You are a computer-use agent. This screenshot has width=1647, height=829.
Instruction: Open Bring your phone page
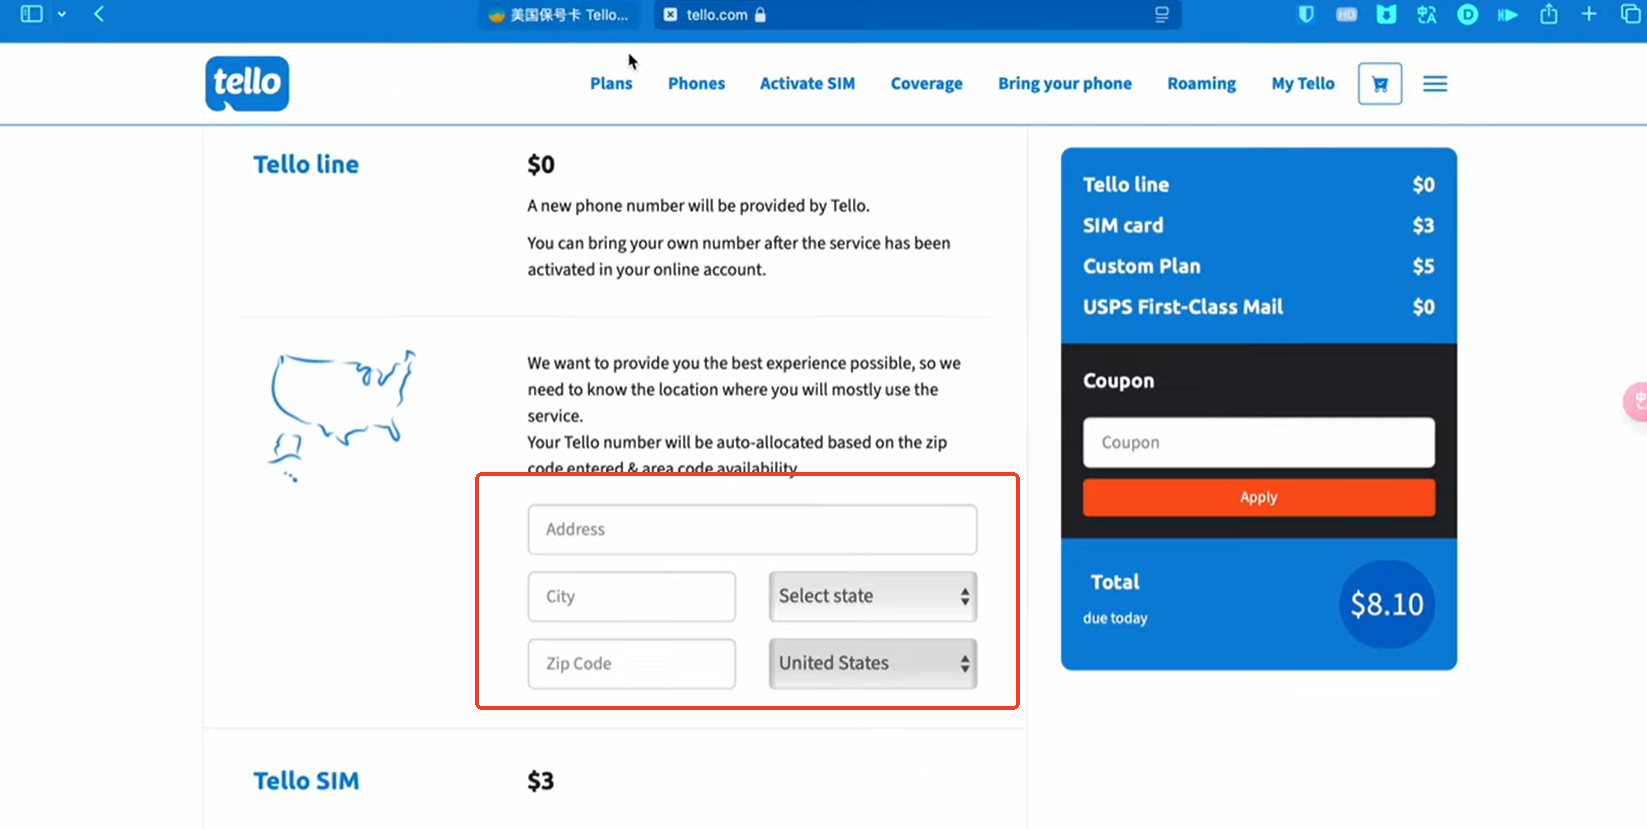(x=1064, y=84)
